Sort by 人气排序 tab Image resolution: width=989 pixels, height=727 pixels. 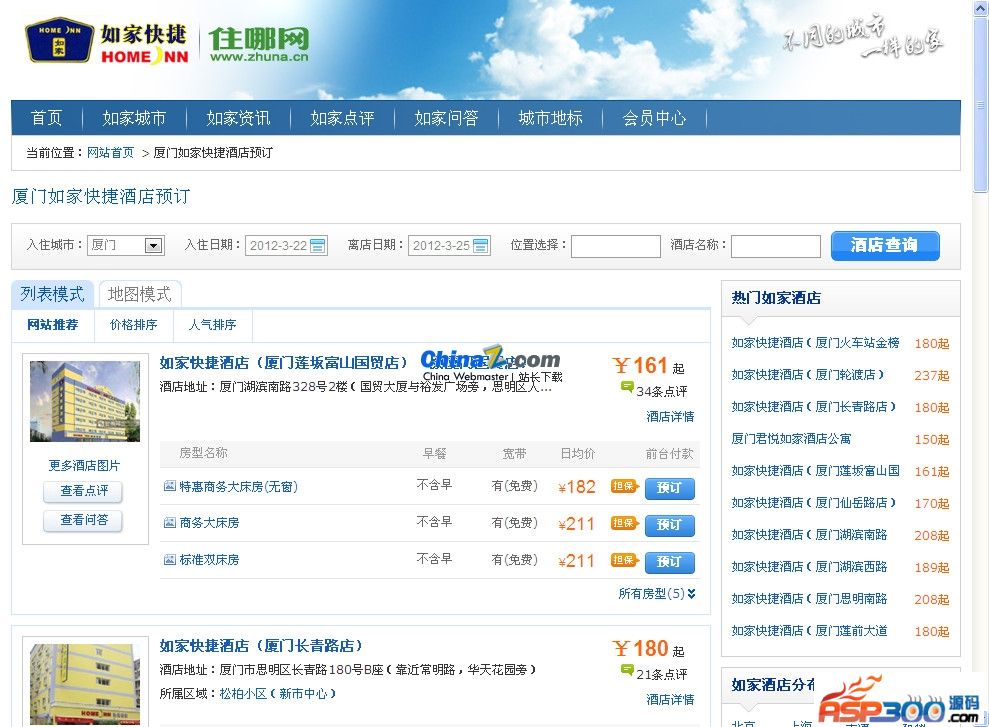tap(213, 325)
